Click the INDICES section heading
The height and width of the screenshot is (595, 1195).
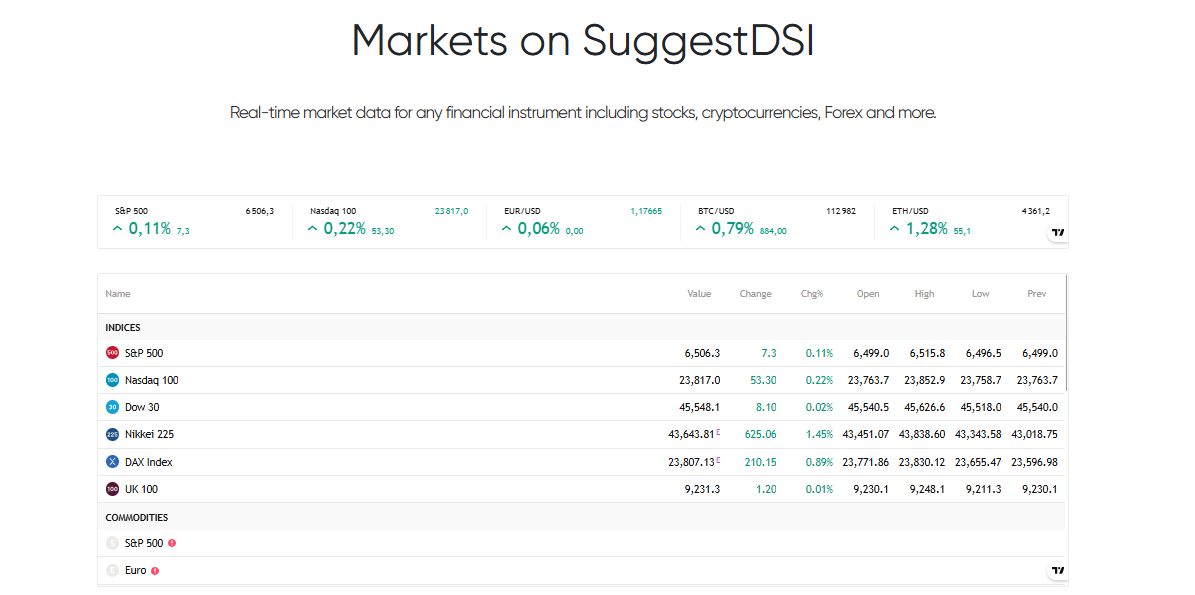click(x=123, y=328)
